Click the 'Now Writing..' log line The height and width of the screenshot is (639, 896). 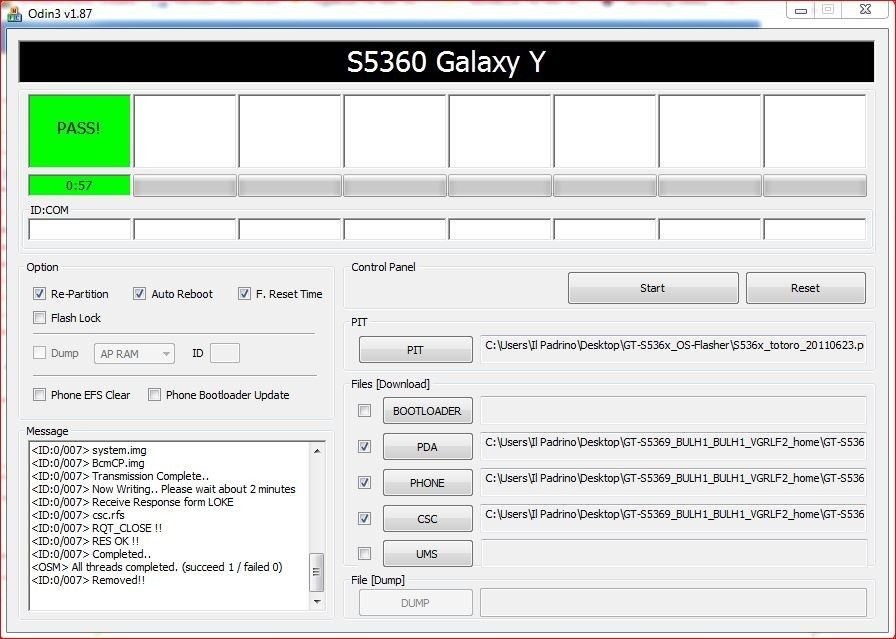click(163, 489)
